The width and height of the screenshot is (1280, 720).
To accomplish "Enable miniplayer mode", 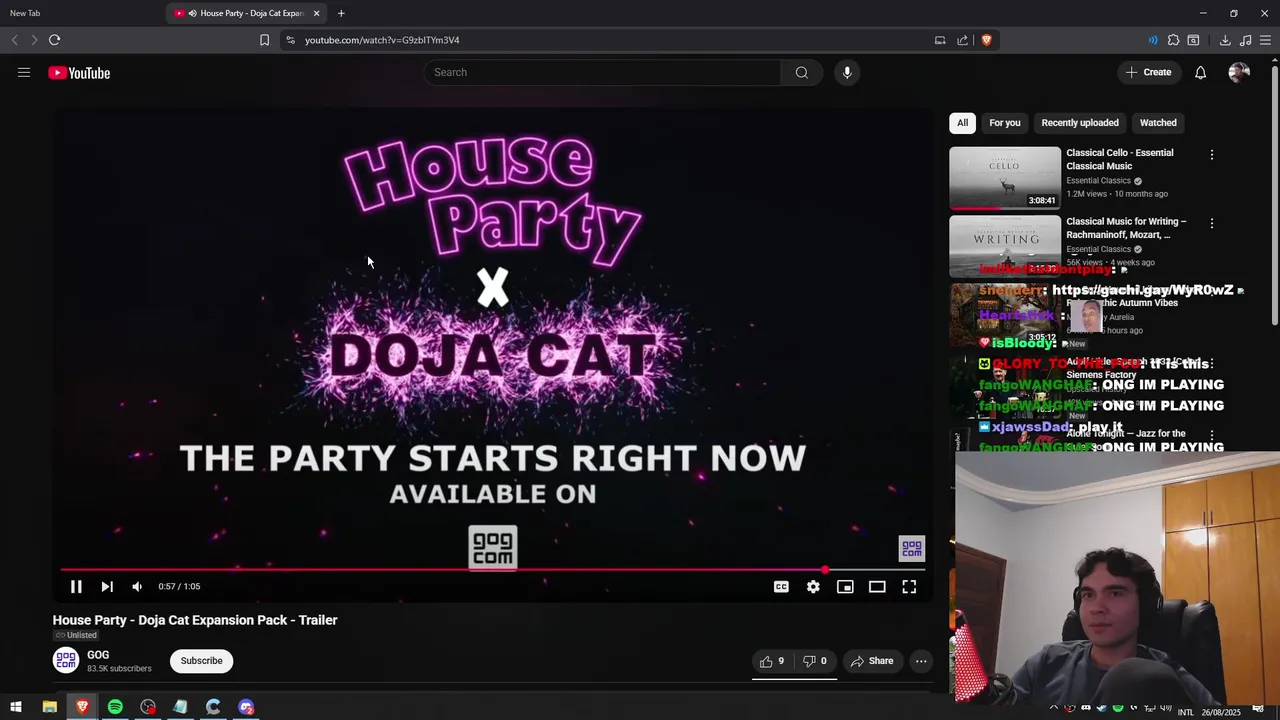I will (845, 587).
